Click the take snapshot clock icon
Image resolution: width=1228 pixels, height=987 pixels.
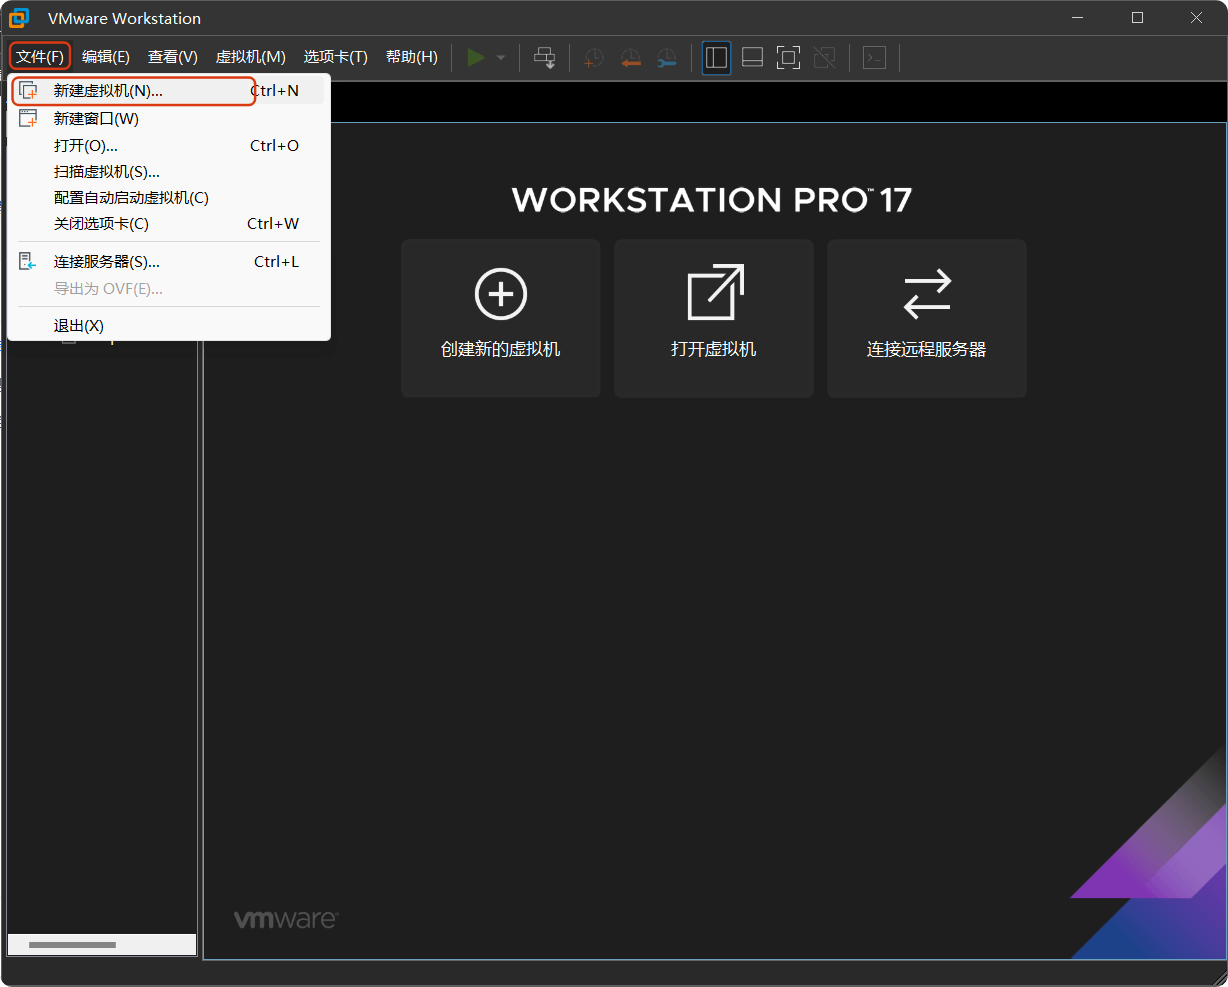594,58
